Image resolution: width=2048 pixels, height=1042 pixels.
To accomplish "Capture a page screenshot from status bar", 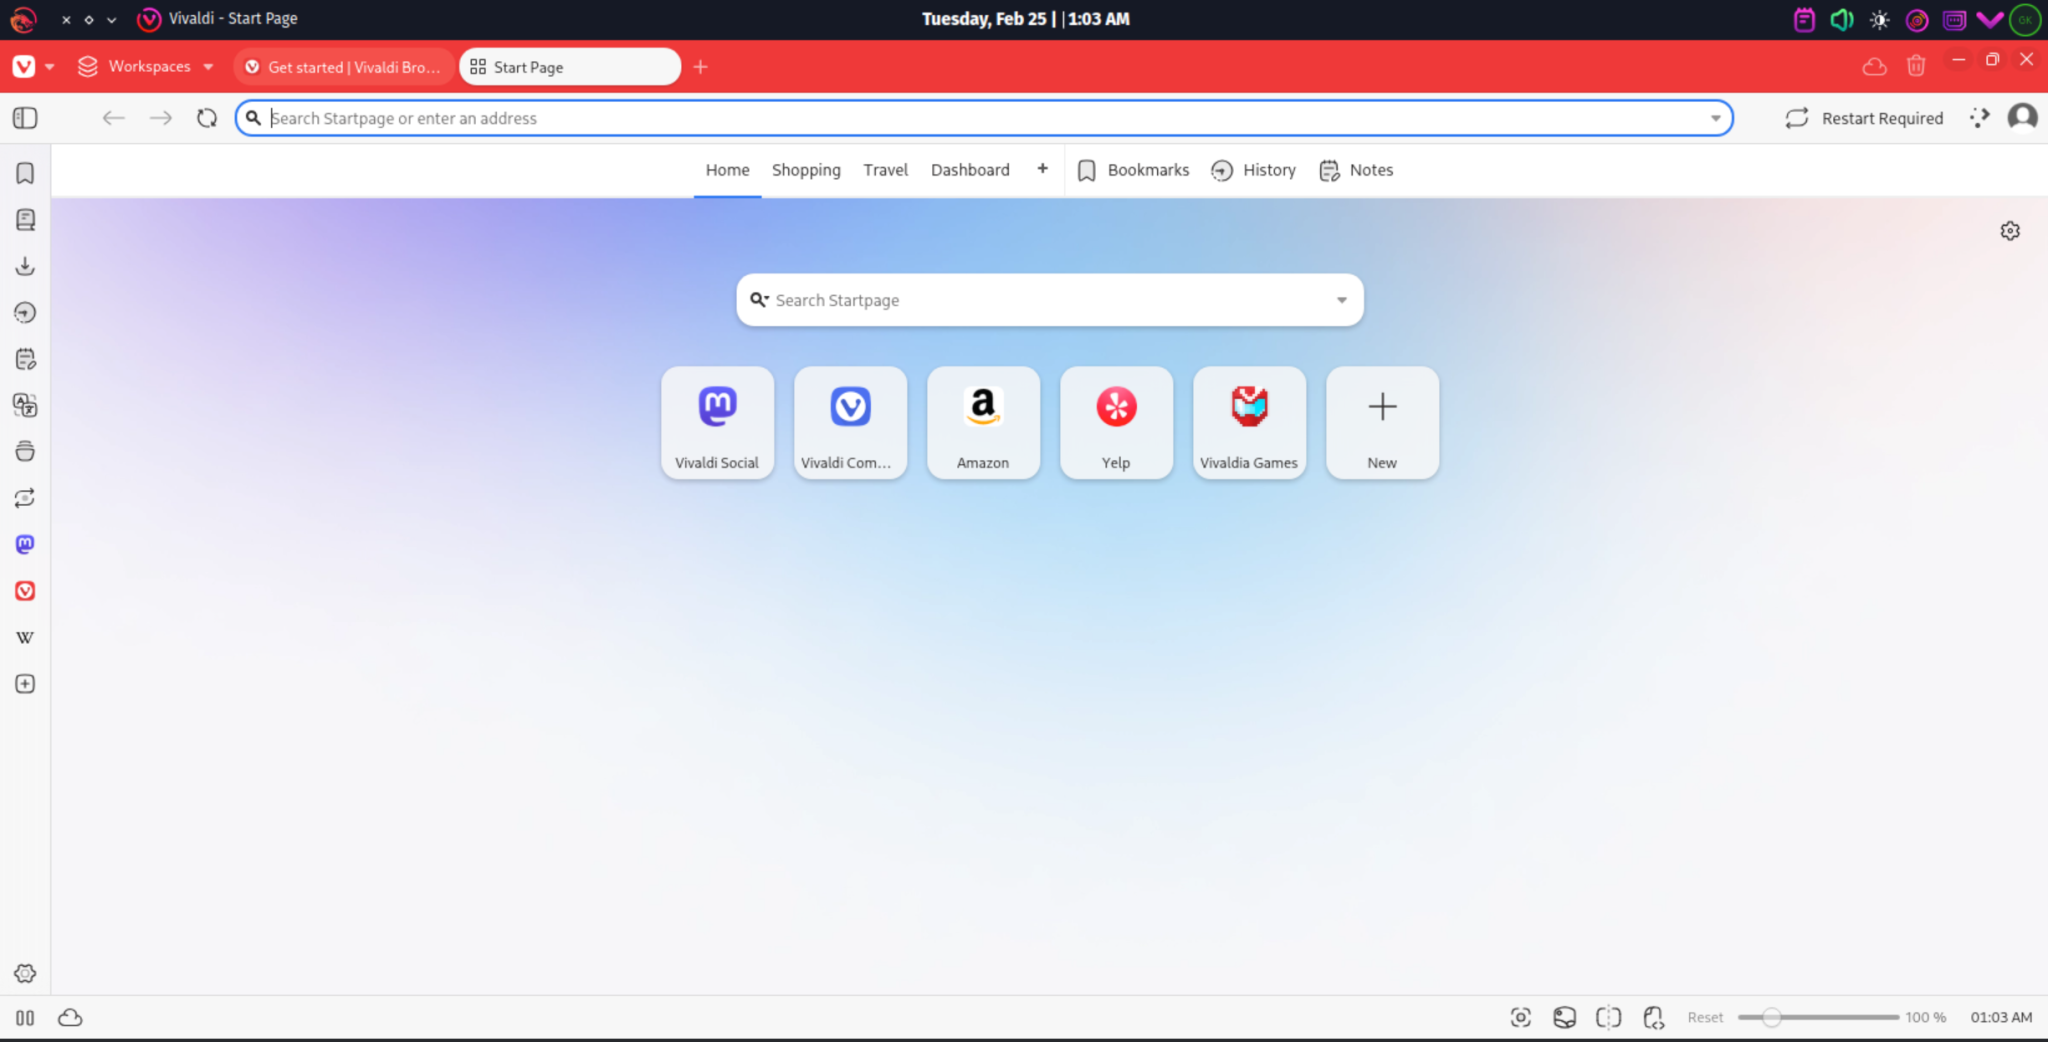I will coord(1520,1017).
